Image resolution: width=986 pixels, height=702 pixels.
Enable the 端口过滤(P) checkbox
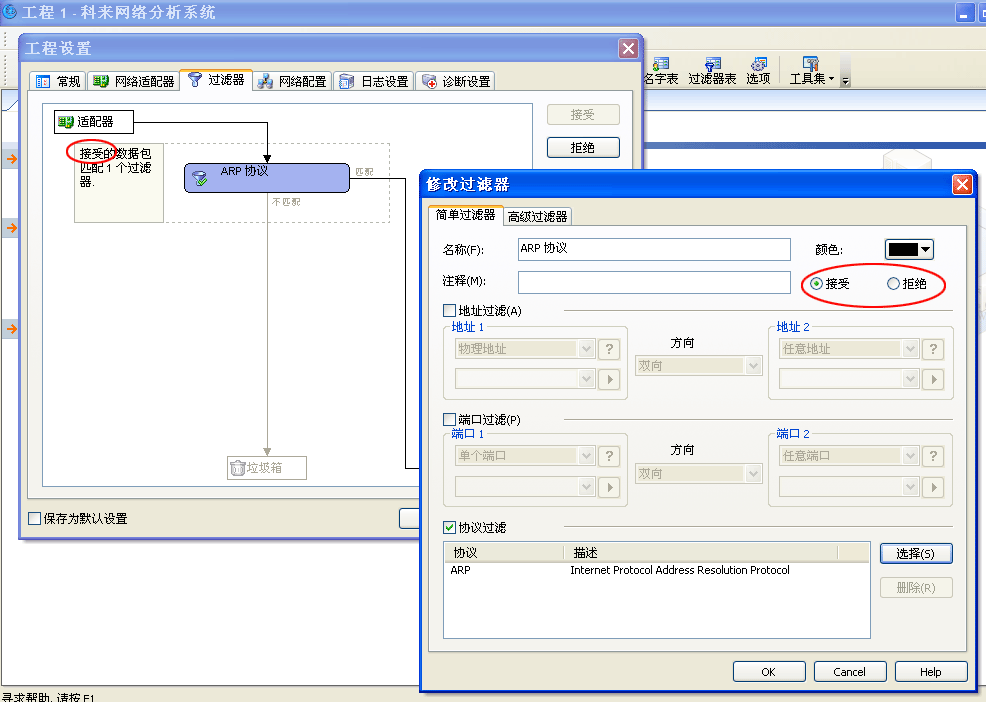pyautogui.click(x=450, y=420)
